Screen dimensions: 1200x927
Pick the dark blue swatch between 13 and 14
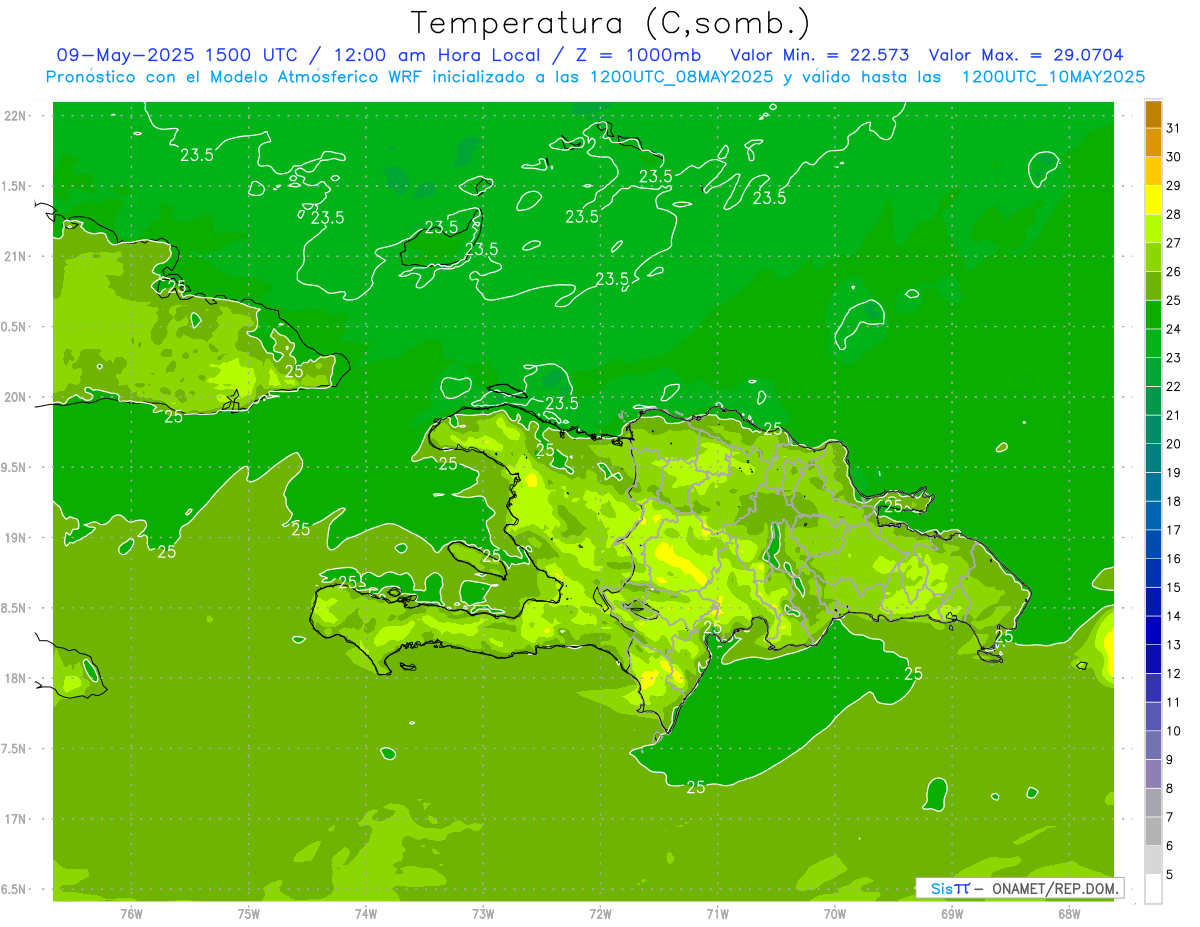(x=1153, y=630)
